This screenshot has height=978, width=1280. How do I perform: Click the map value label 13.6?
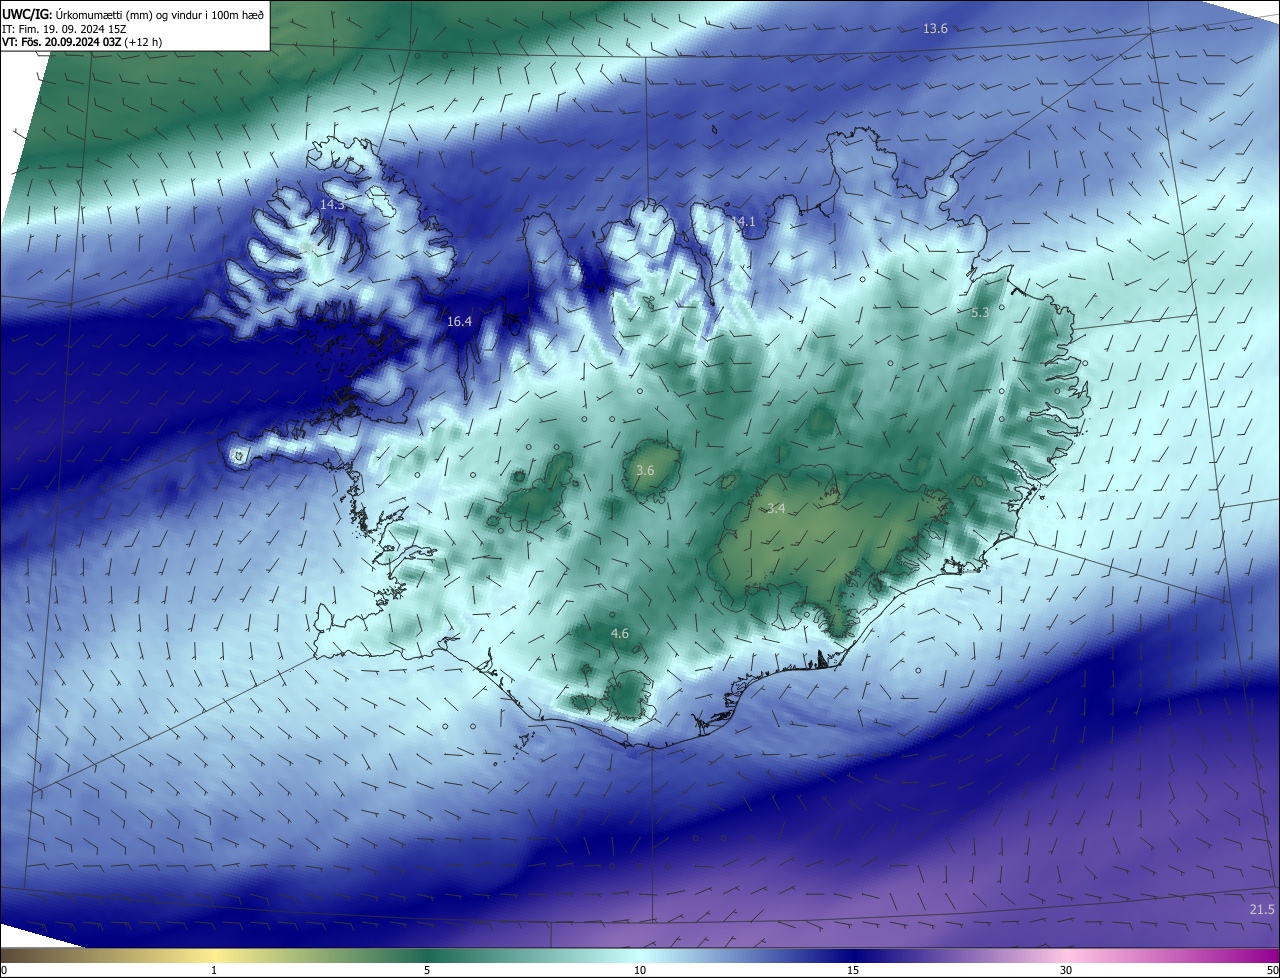pyautogui.click(x=935, y=29)
